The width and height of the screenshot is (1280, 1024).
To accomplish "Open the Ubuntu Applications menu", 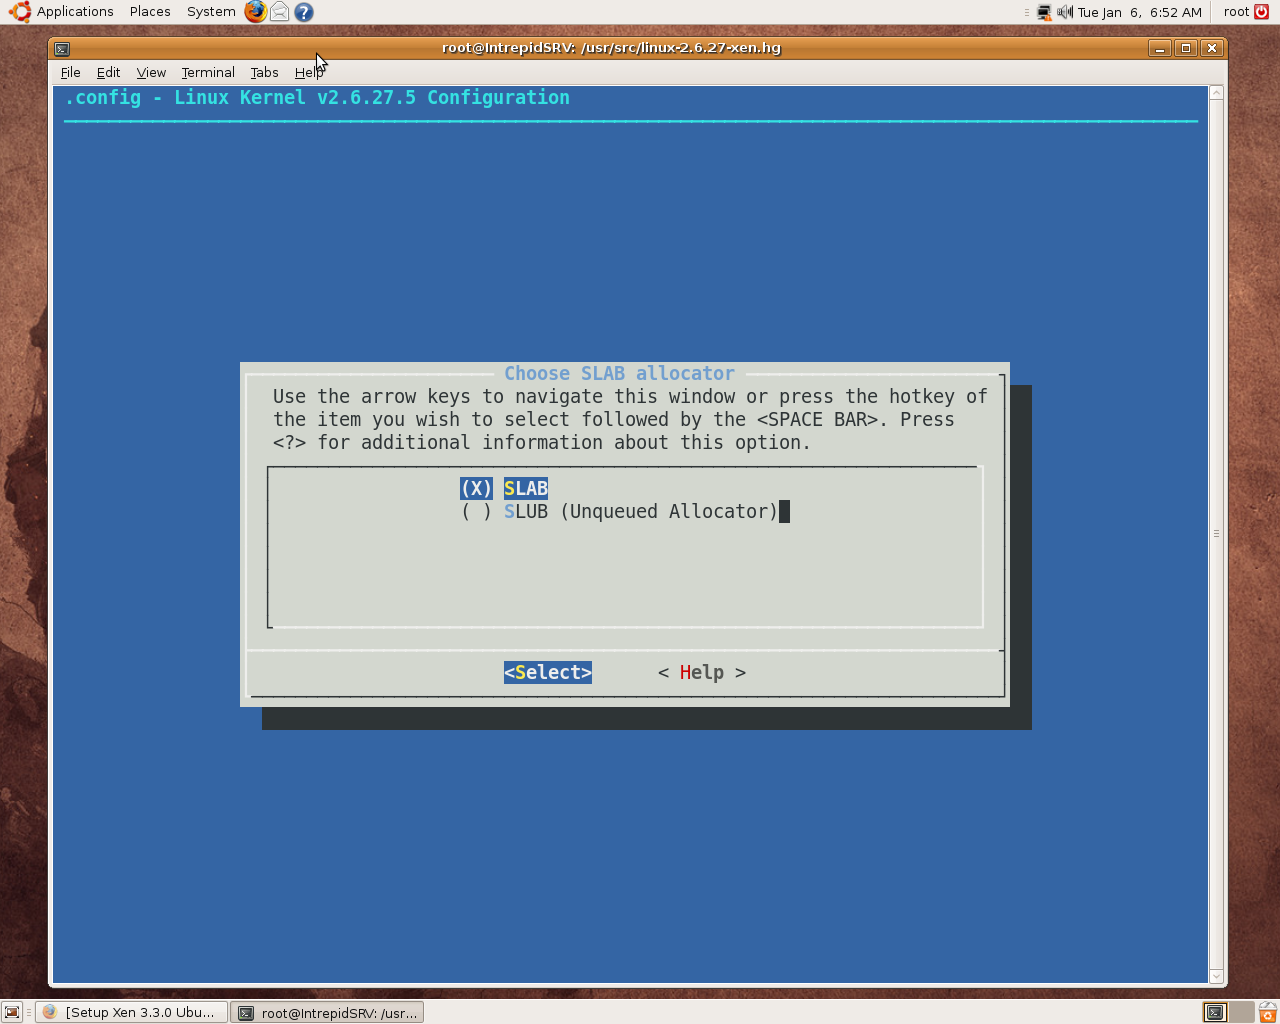I will pos(61,12).
